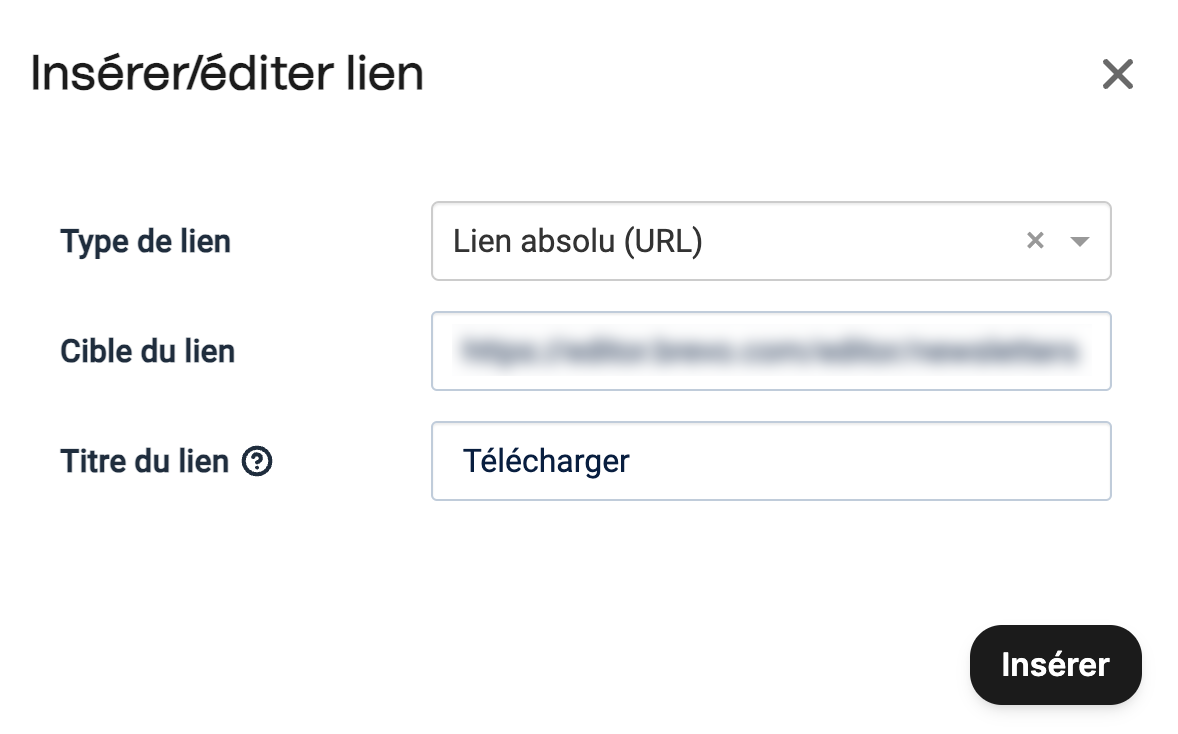
Task: Close the 'Insérer/éditer lien' dialog
Action: click(1117, 74)
